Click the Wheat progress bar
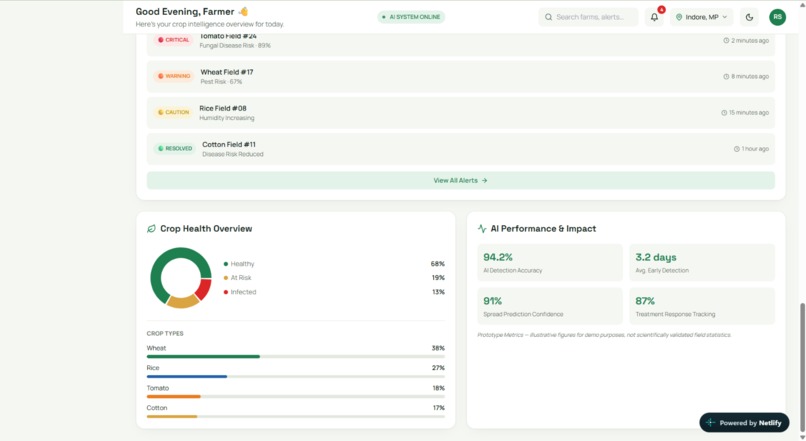This screenshot has width=806, height=441. 296,356
